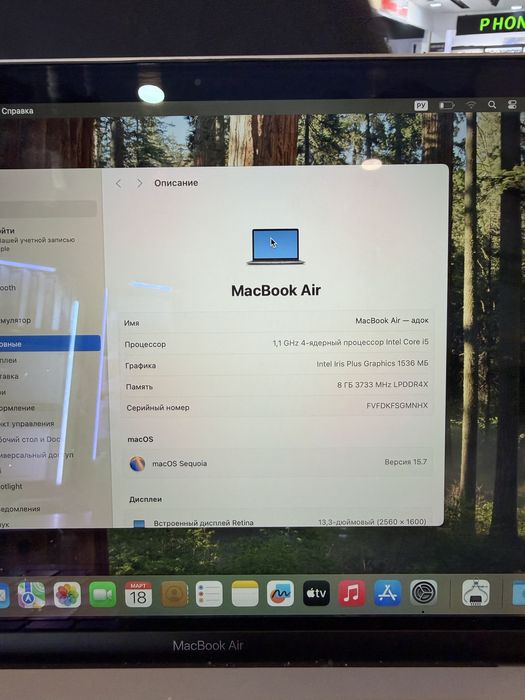Click the MacBook Air laptop image

(275, 247)
